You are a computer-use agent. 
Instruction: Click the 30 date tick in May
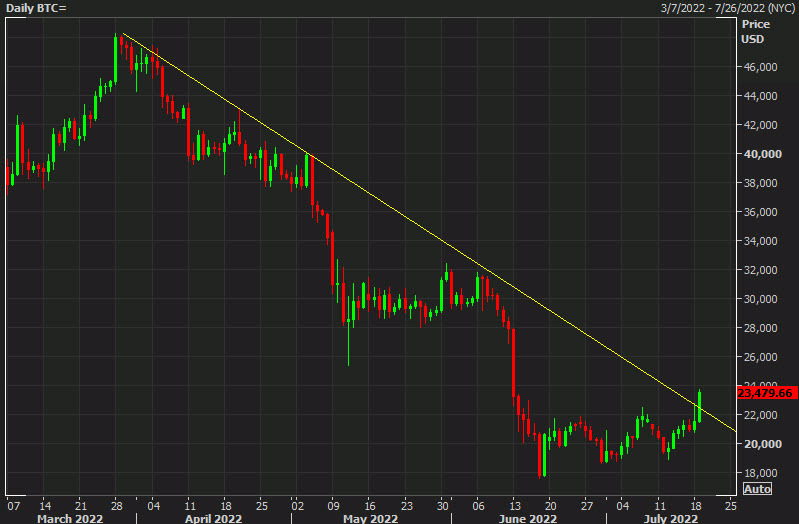point(442,506)
